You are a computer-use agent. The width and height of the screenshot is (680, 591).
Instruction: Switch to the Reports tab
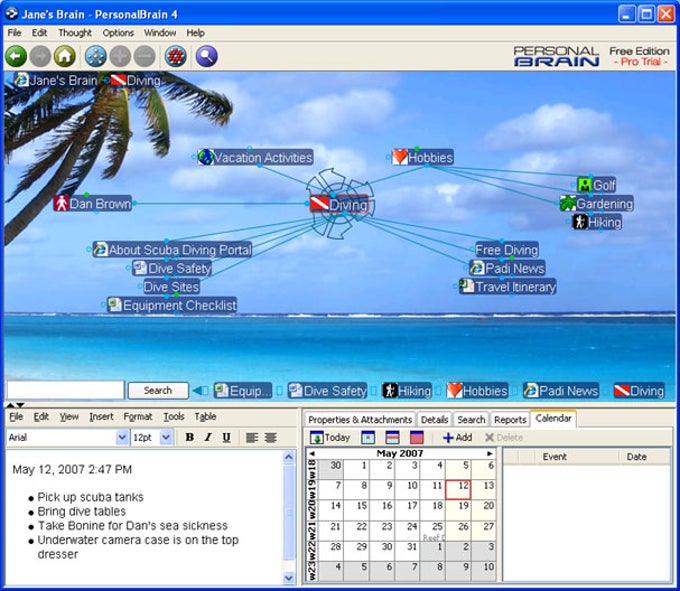pyautogui.click(x=510, y=420)
